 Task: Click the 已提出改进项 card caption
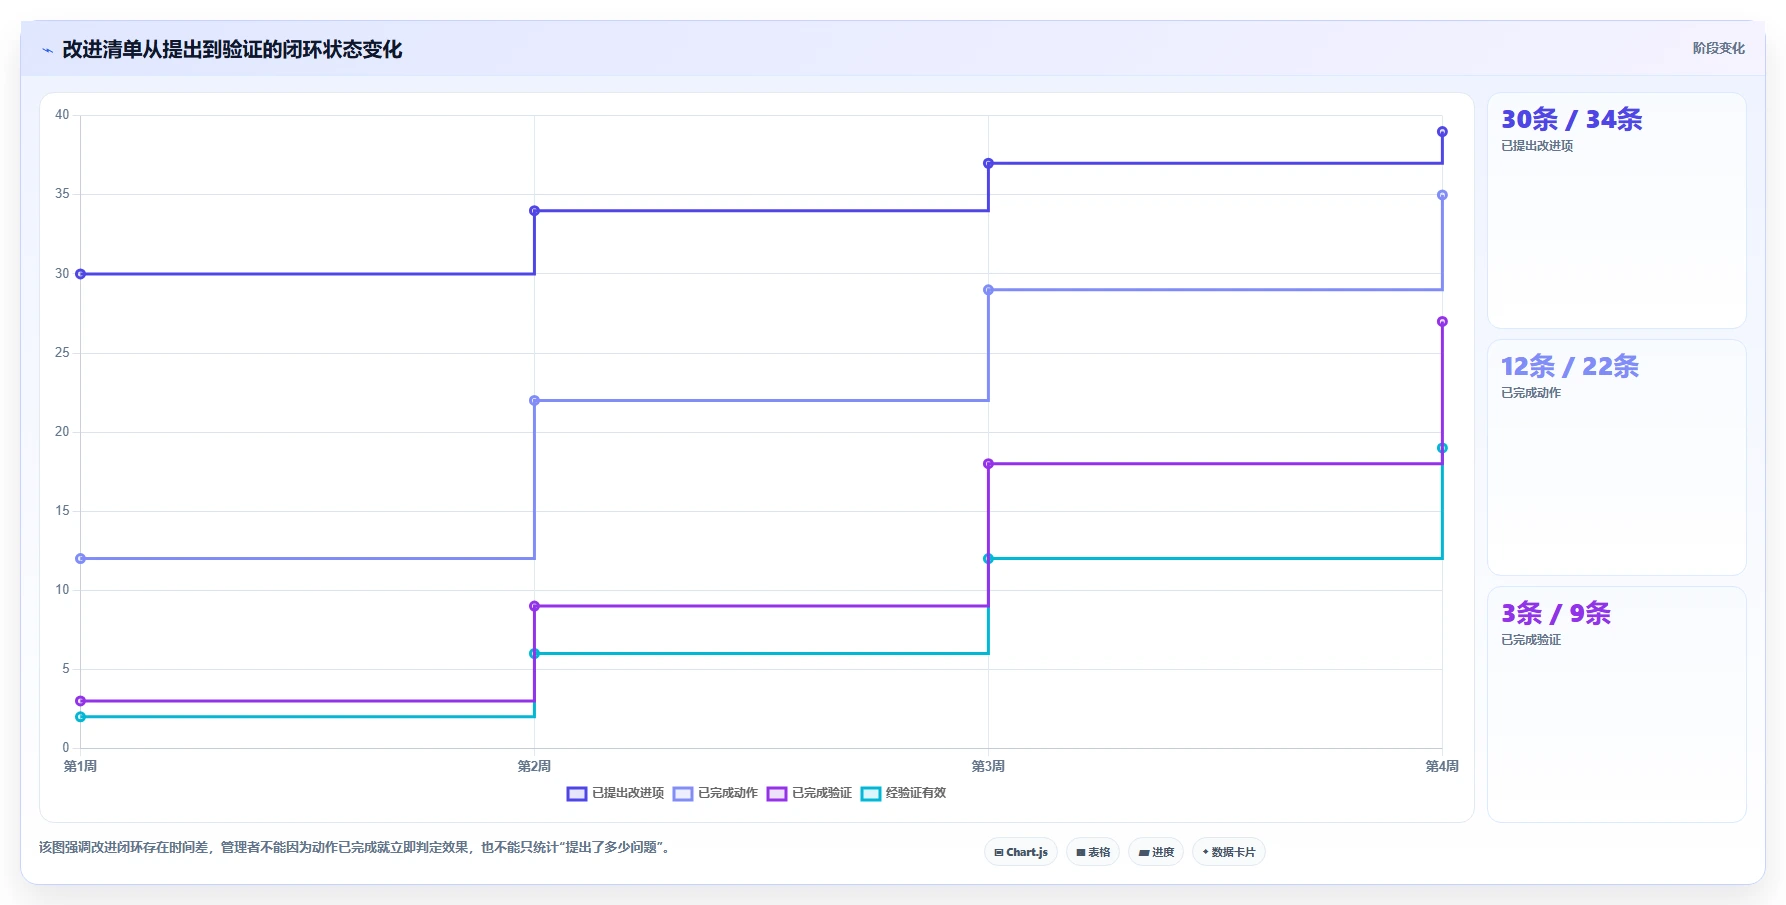click(x=1537, y=146)
